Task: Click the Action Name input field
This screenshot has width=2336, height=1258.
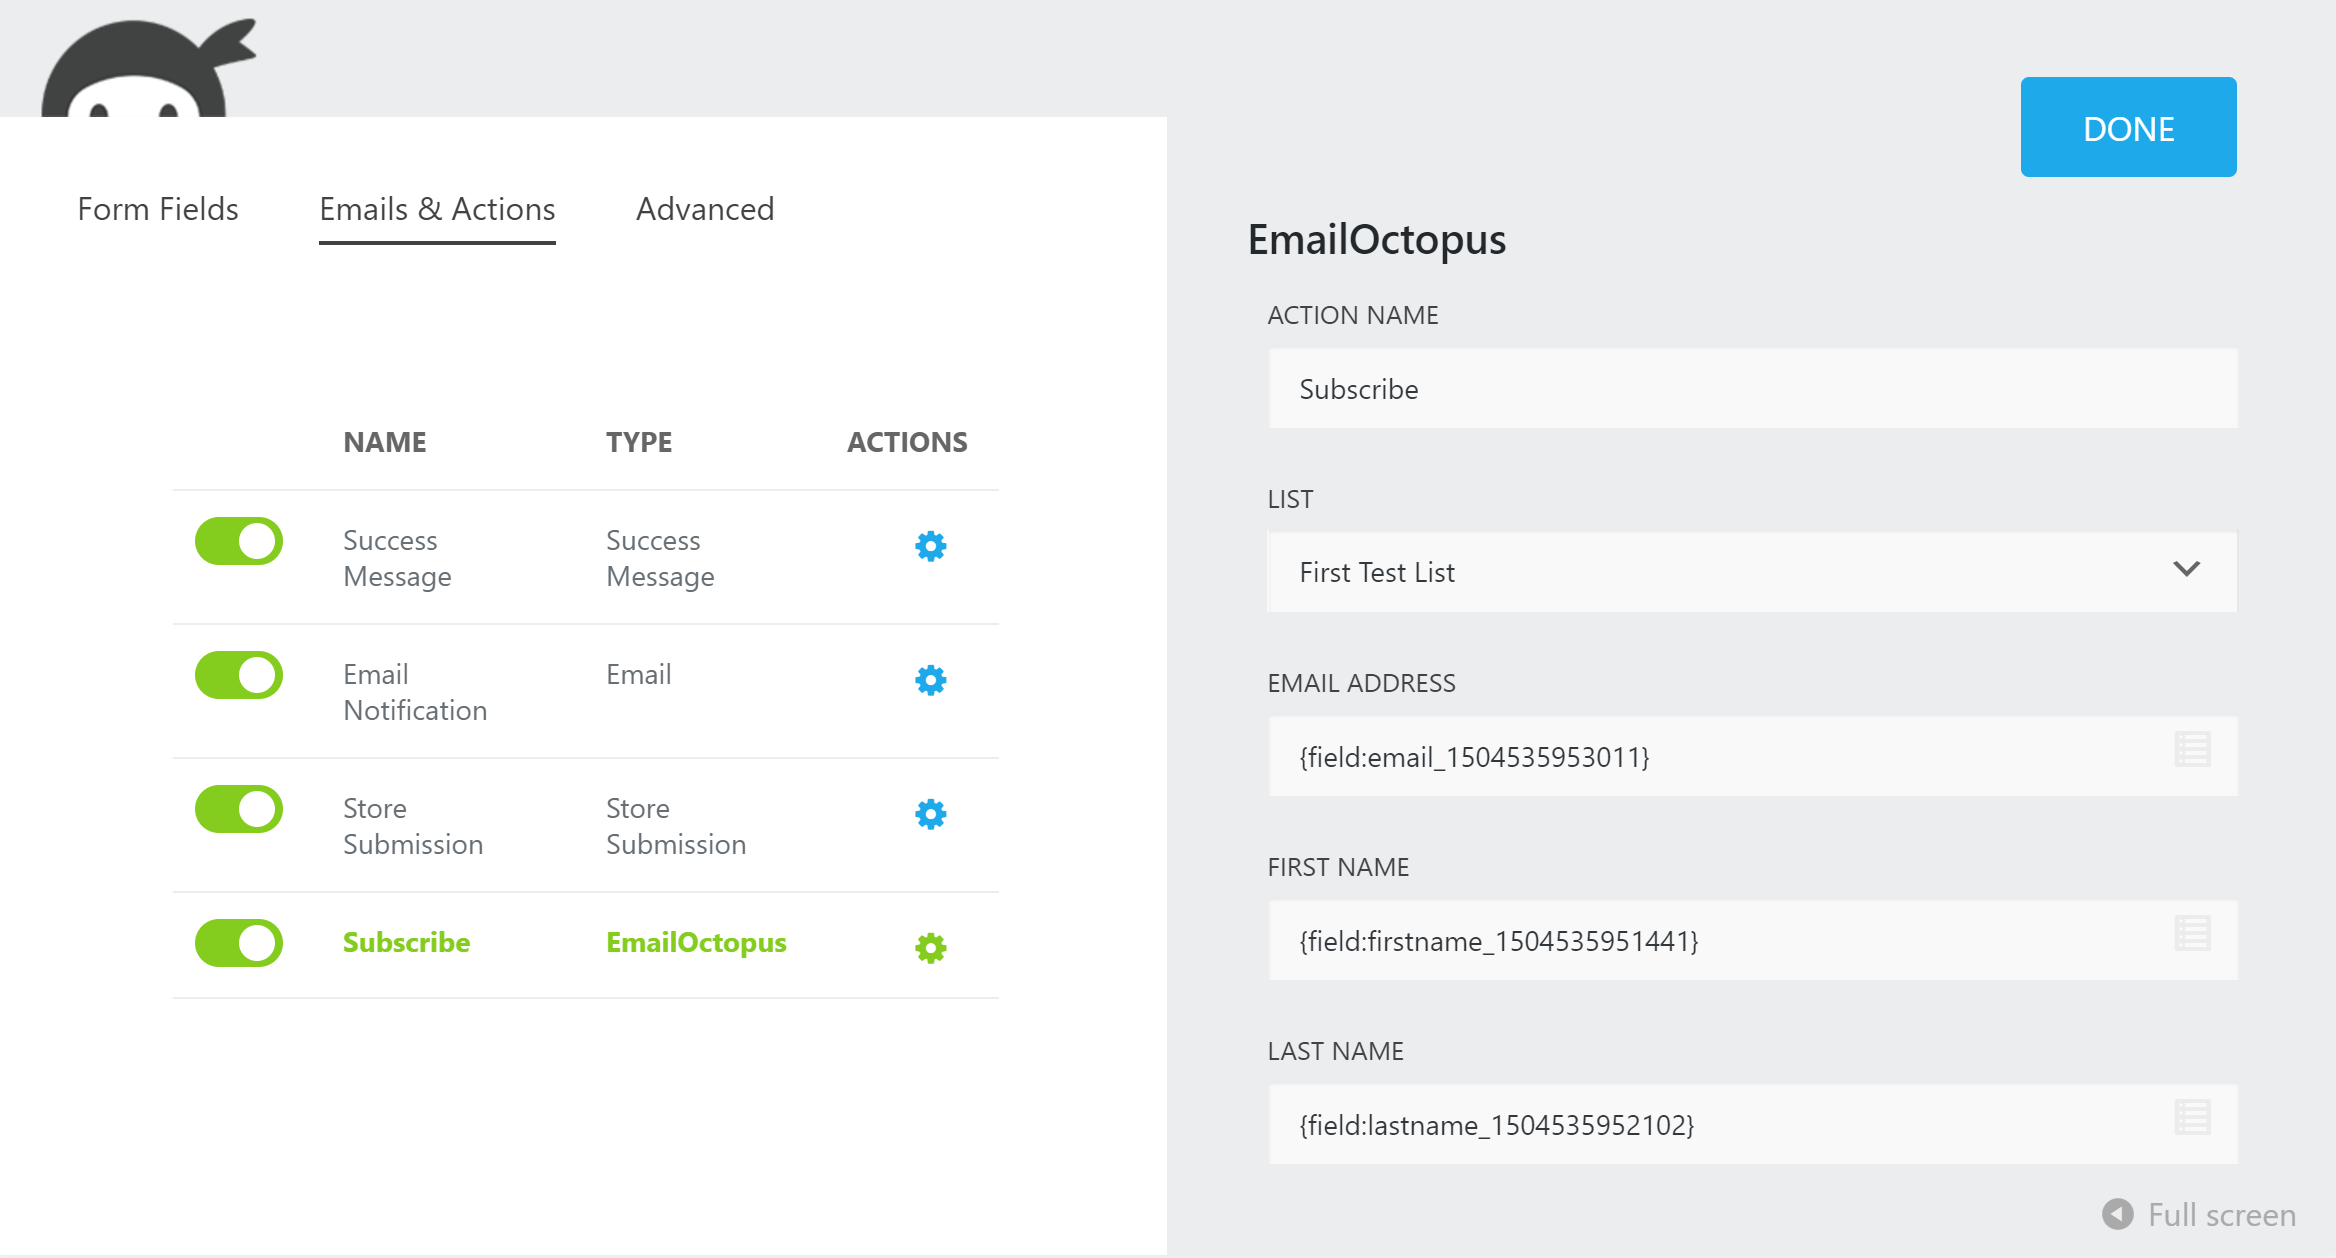Action: point(1752,389)
